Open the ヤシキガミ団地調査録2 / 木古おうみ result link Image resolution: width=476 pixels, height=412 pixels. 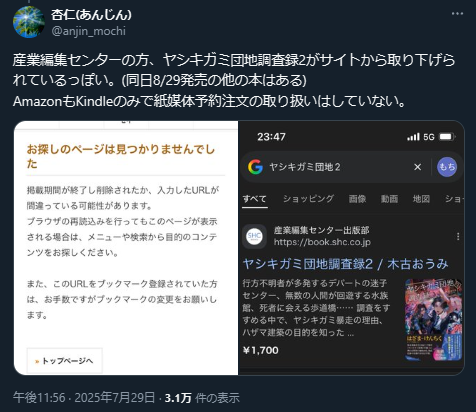pyautogui.click(x=345, y=264)
